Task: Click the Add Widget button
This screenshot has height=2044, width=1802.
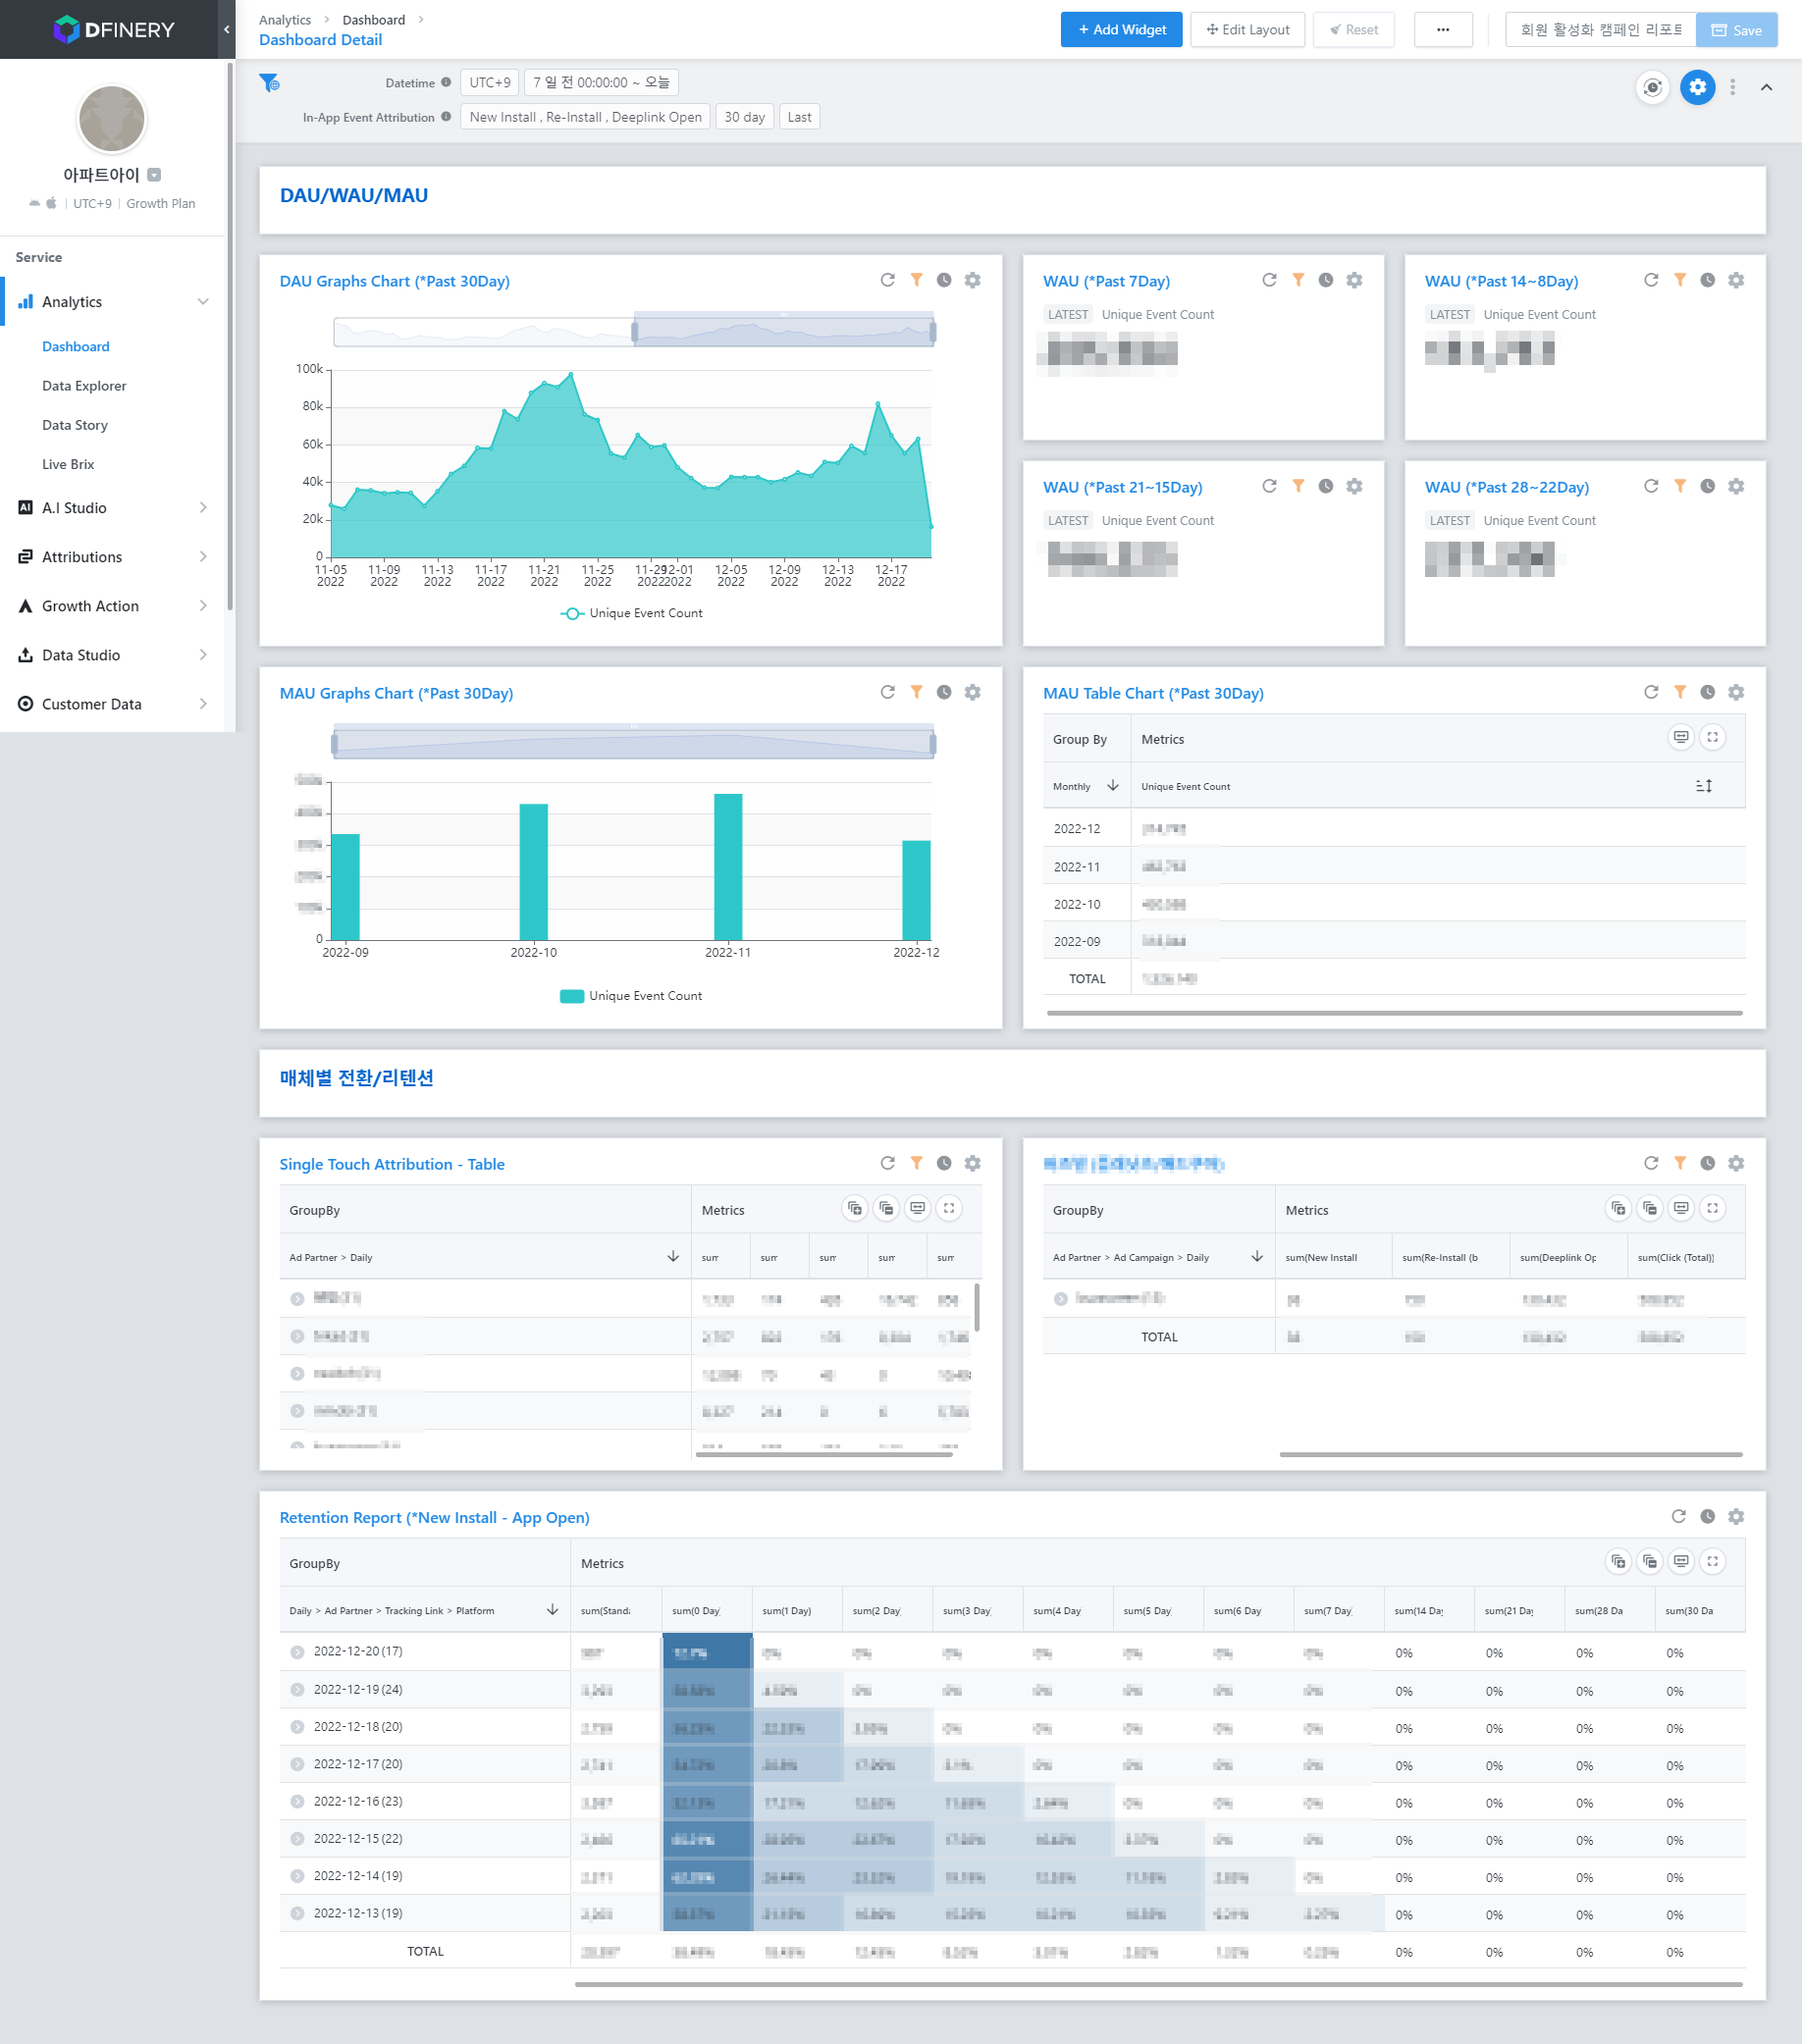Action: tap(1121, 30)
